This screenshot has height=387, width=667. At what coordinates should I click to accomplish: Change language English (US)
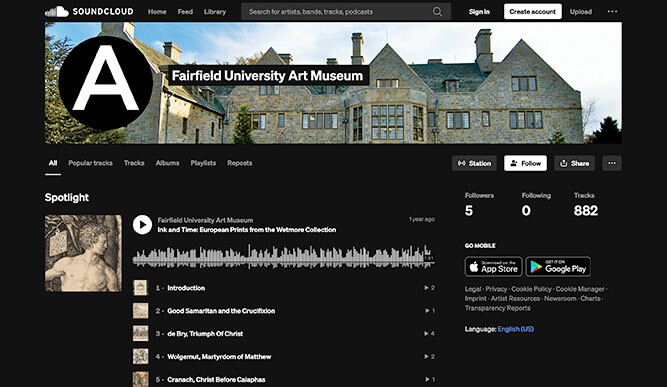pos(516,329)
